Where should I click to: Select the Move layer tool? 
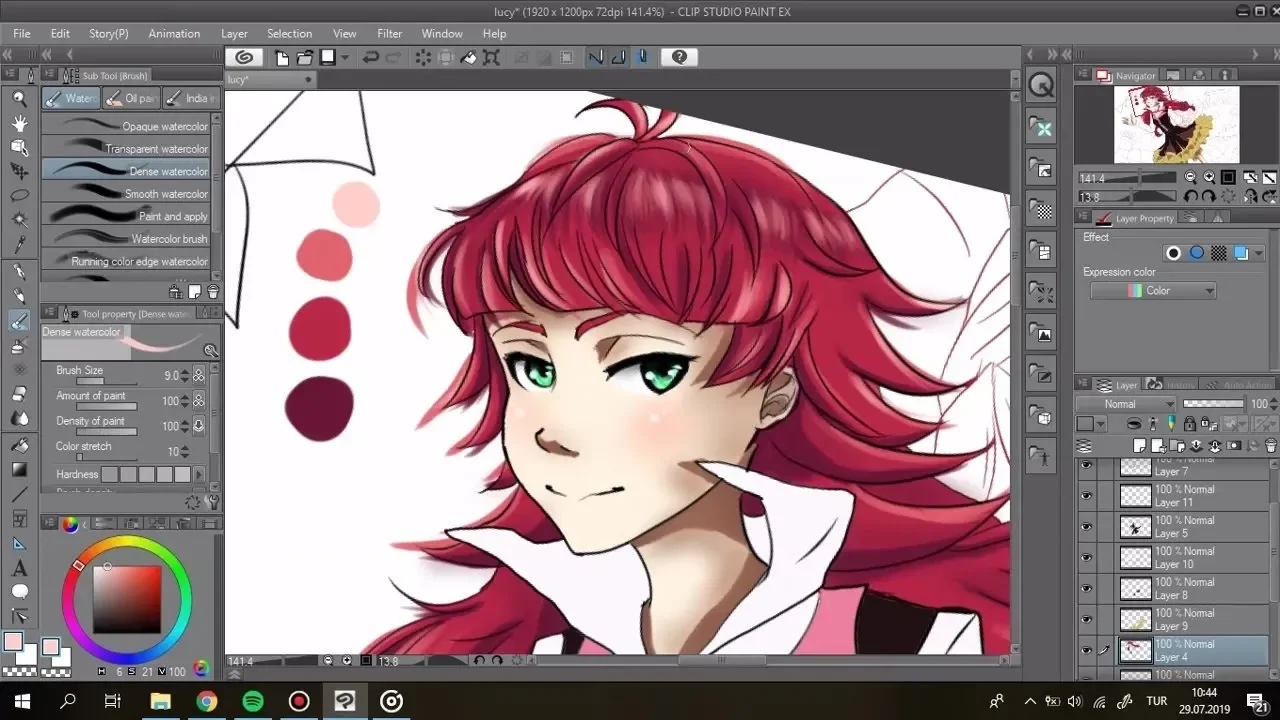coord(19,171)
